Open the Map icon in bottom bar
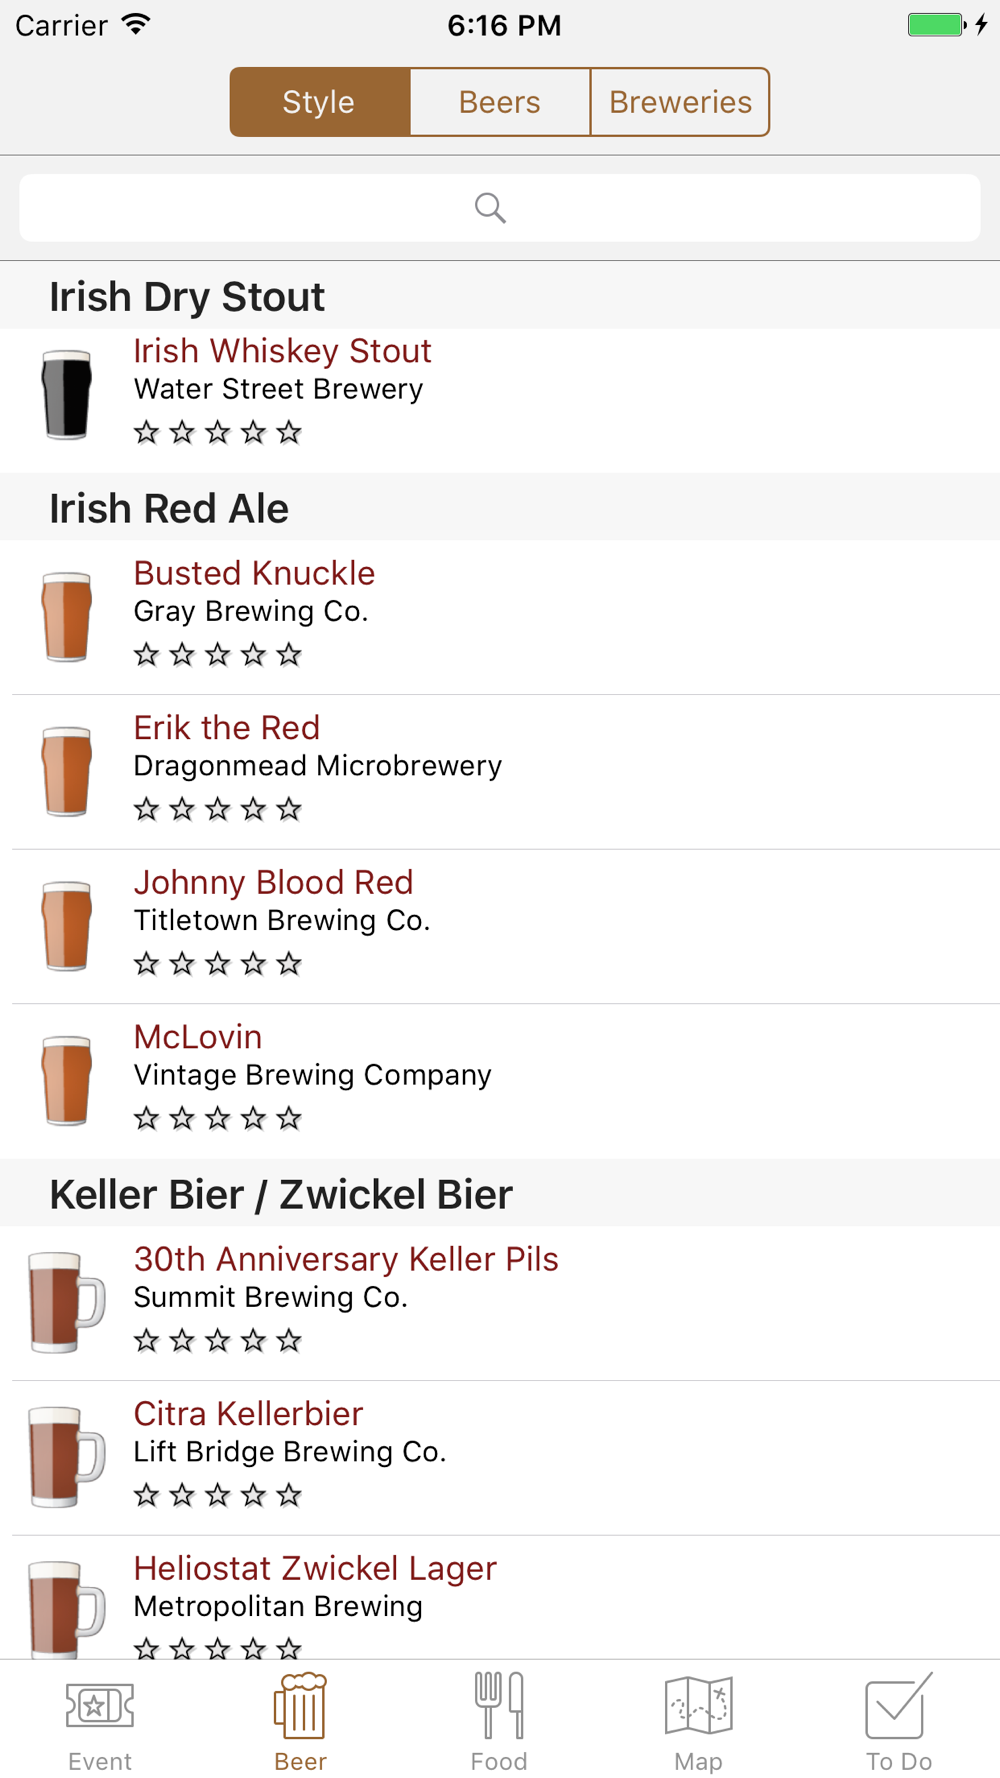The height and width of the screenshot is (1778, 1000). (x=698, y=1705)
